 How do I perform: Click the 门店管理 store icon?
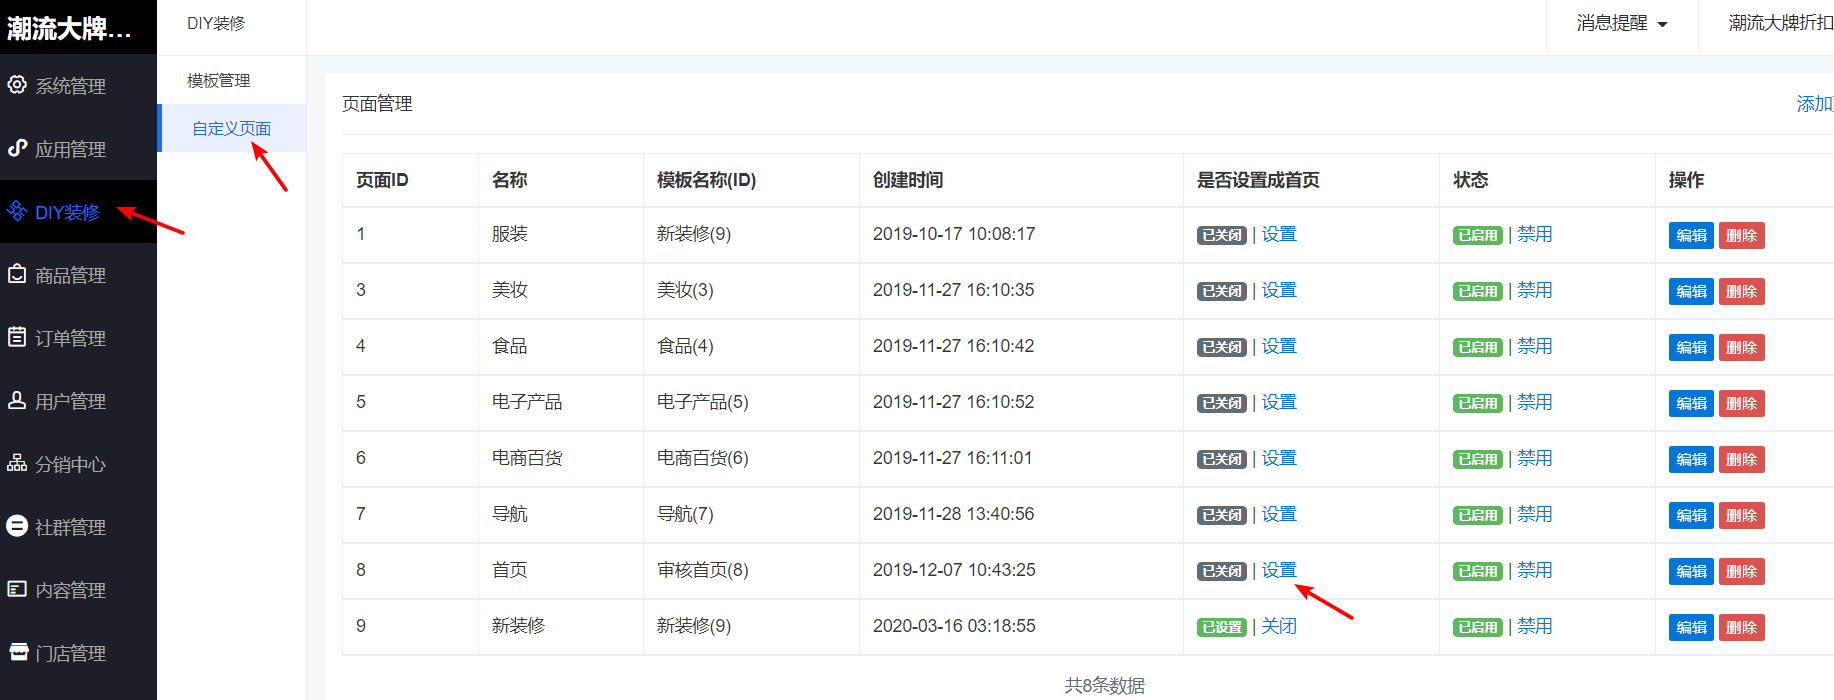point(17,652)
